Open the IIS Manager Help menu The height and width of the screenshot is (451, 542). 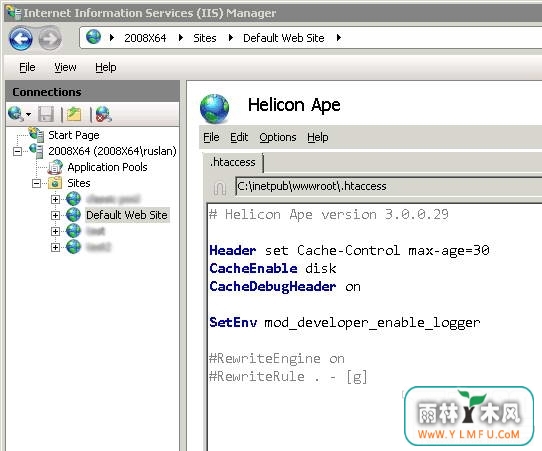[106, 67]
